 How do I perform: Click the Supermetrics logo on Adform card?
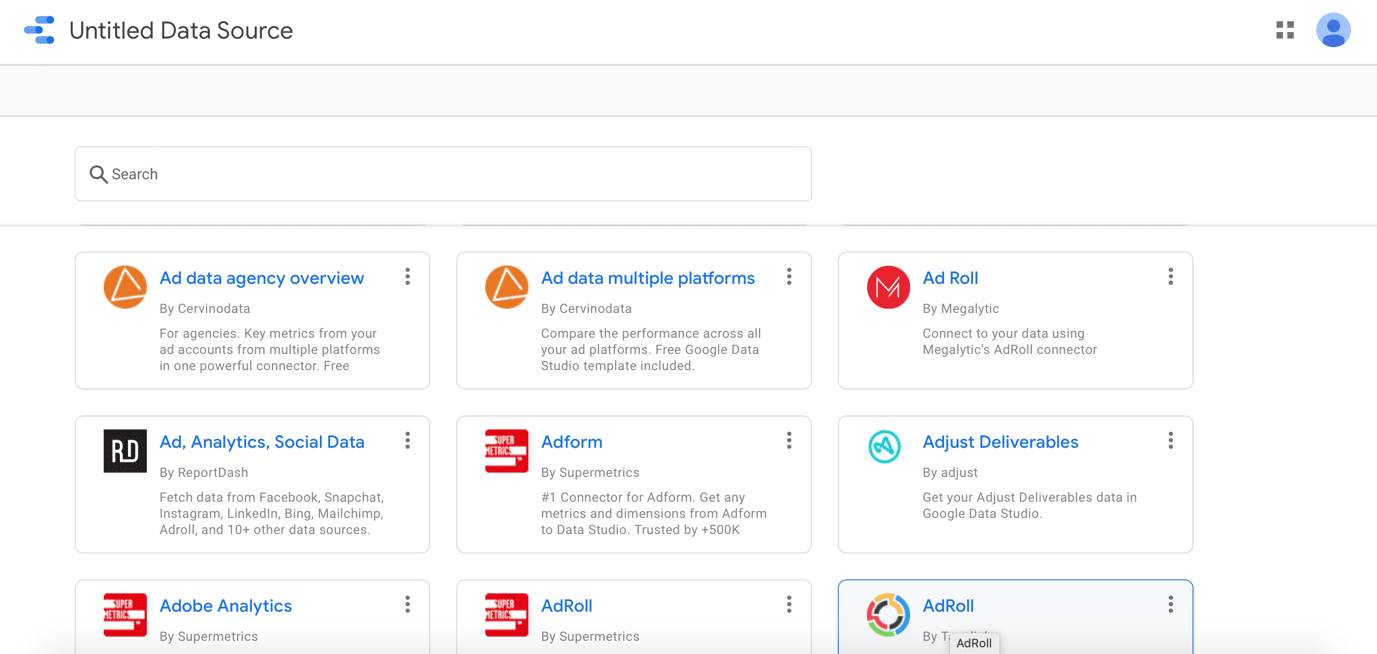507,451
